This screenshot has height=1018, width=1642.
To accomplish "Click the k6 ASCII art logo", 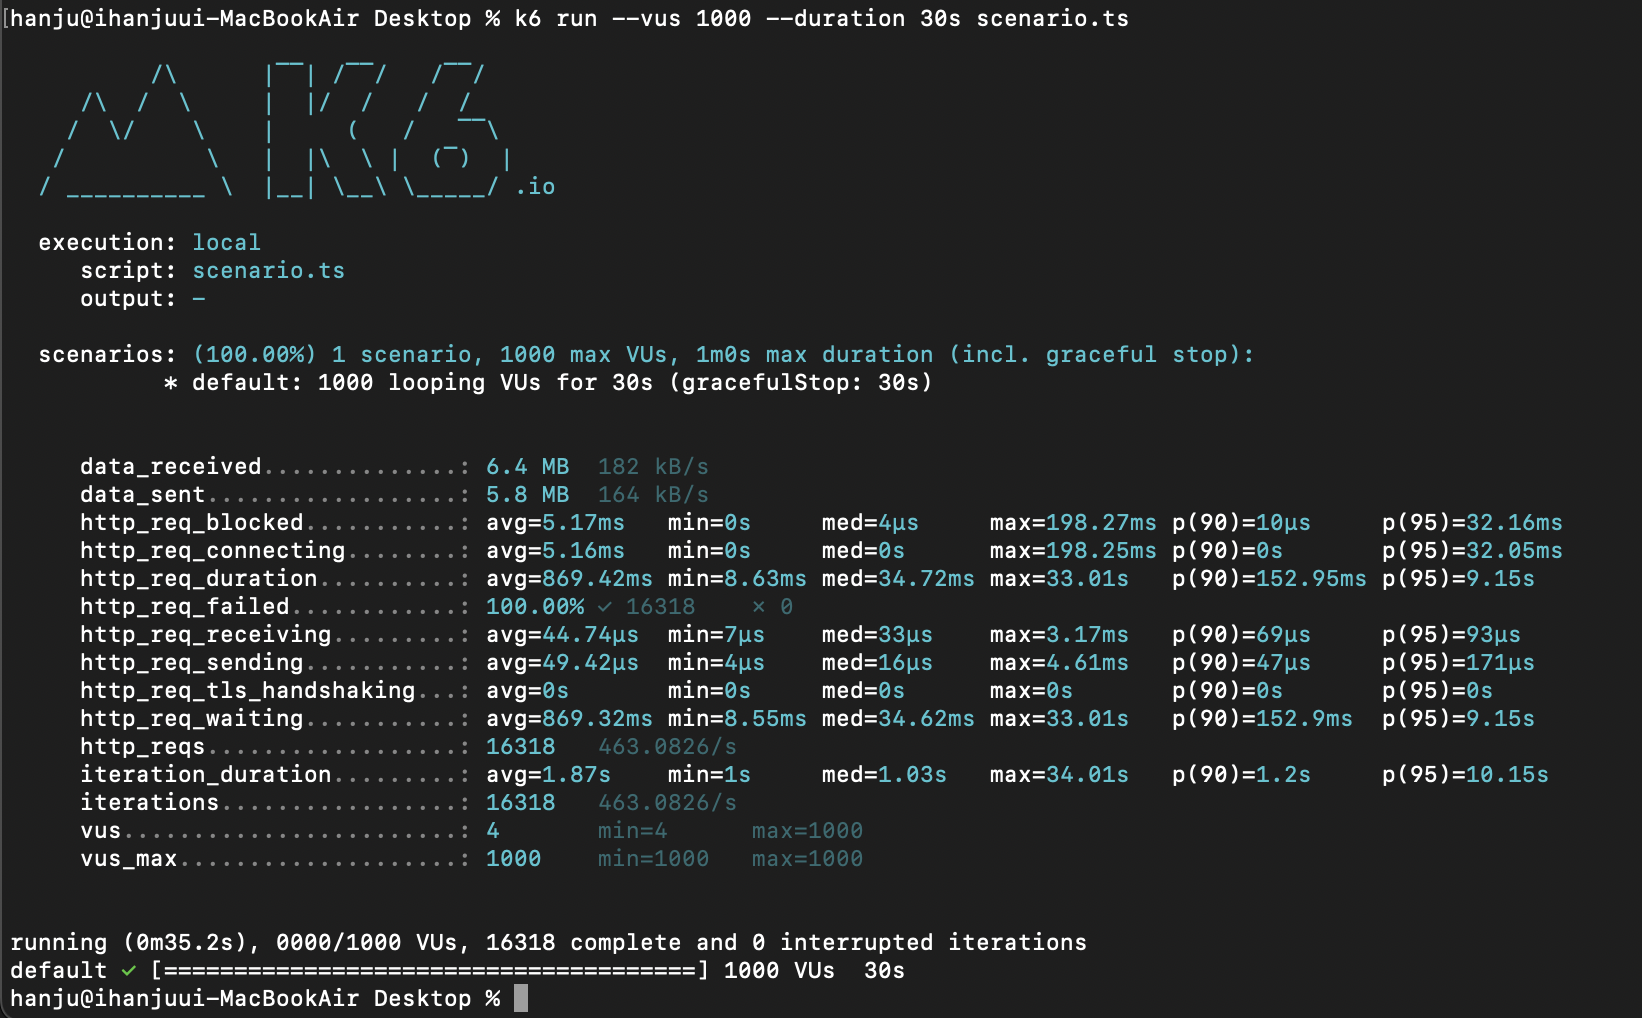I will coord(276,129).
